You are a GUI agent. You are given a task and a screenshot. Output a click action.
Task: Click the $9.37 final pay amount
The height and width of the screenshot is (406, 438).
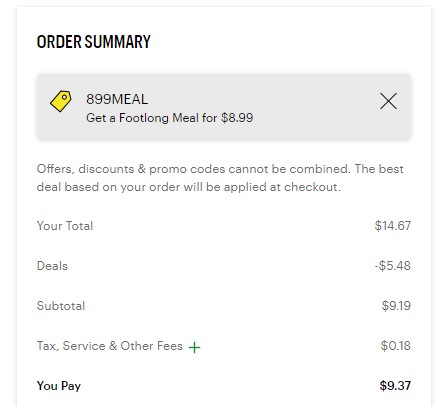(395, 386)
